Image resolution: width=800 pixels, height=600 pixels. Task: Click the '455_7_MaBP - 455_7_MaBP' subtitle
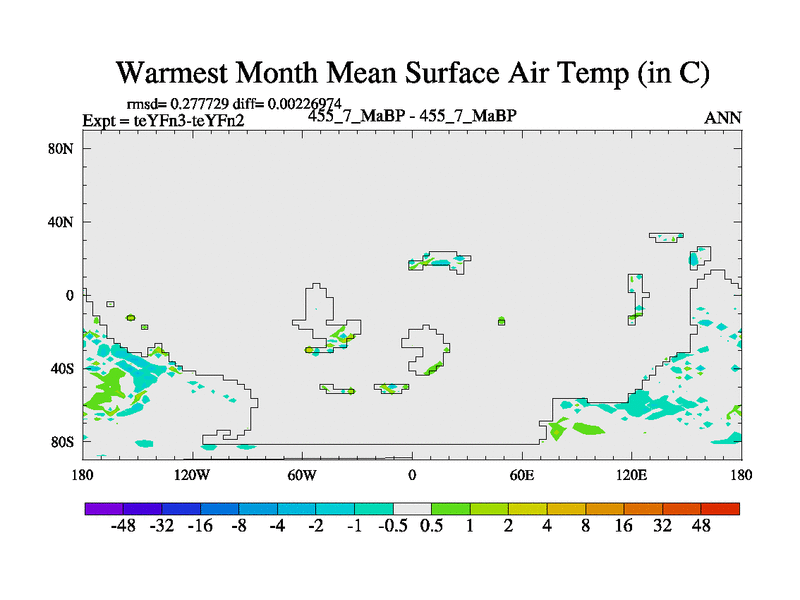click(x=411, y=116)
